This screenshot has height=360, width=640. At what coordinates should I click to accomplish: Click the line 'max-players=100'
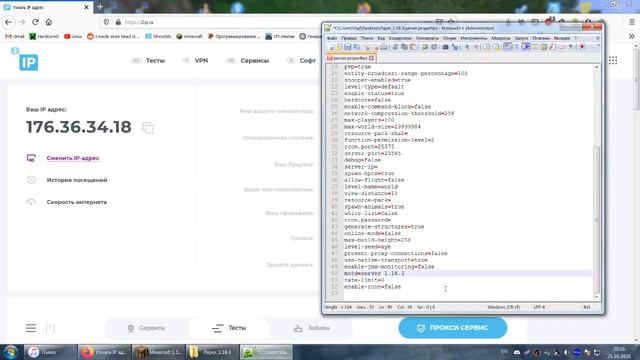click(x=369, y=120)
